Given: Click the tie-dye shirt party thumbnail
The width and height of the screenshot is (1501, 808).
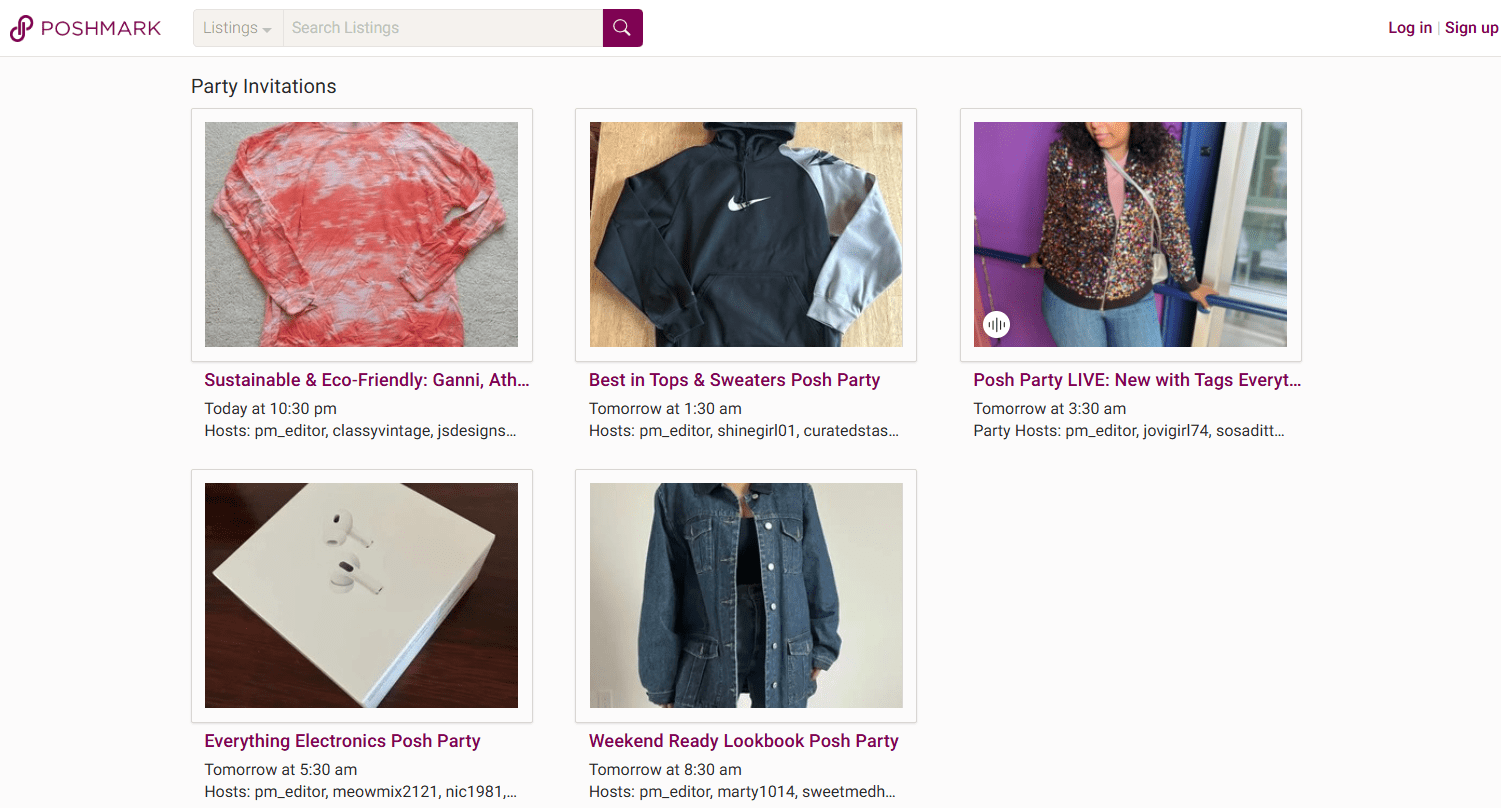Looking at the screenshot, I should (x=361, y=235).
